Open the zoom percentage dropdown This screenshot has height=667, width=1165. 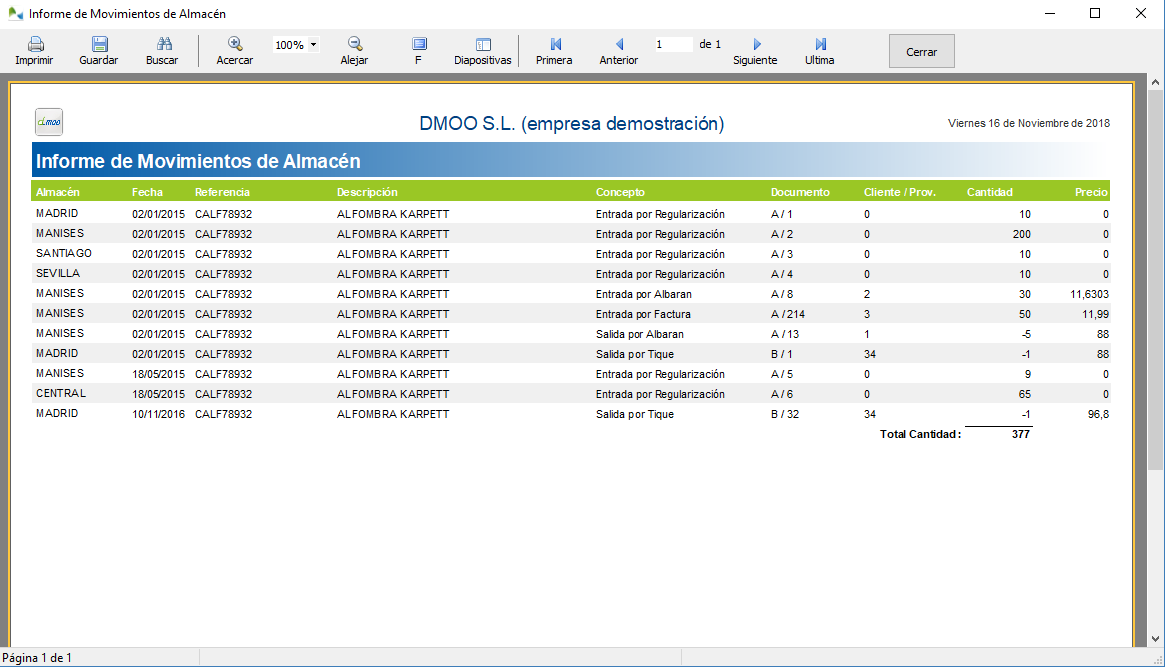pyautogui.click(x=313, y=43)
